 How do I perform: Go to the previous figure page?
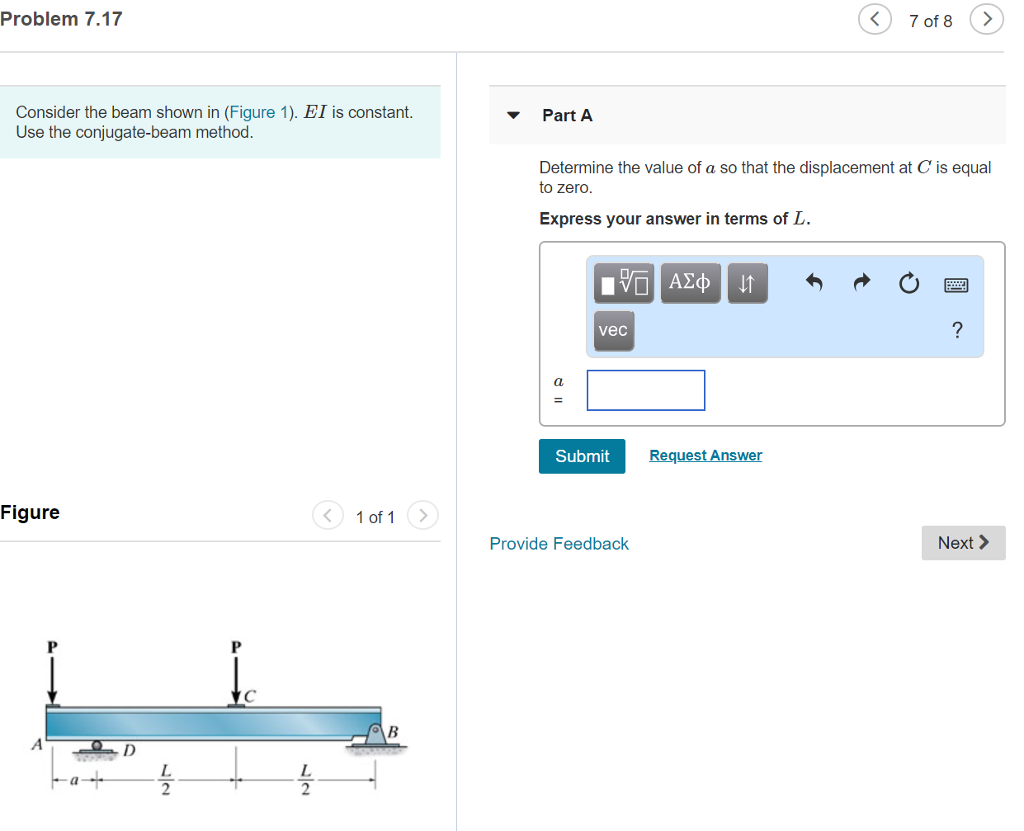tap(328, 515)
